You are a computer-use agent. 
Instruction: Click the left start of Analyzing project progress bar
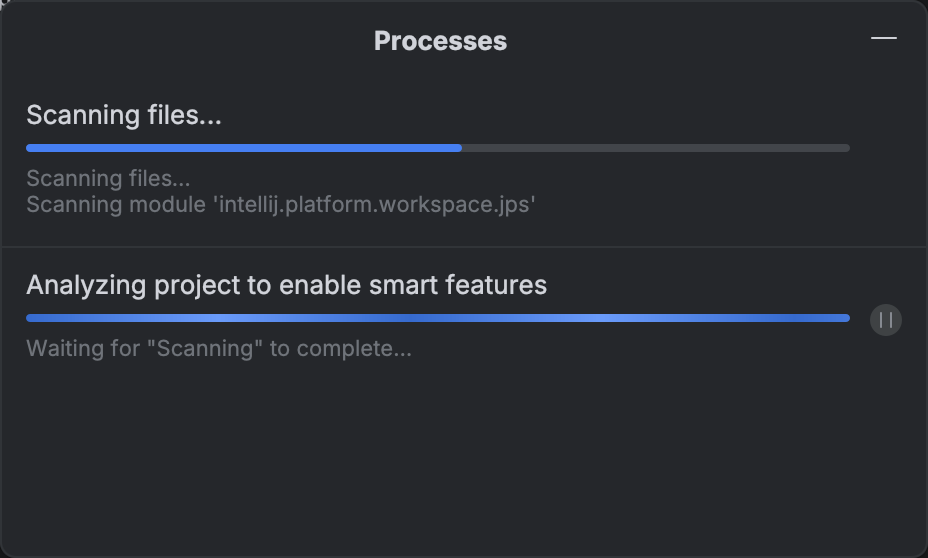pyautogui.click(x=30, y=318)
